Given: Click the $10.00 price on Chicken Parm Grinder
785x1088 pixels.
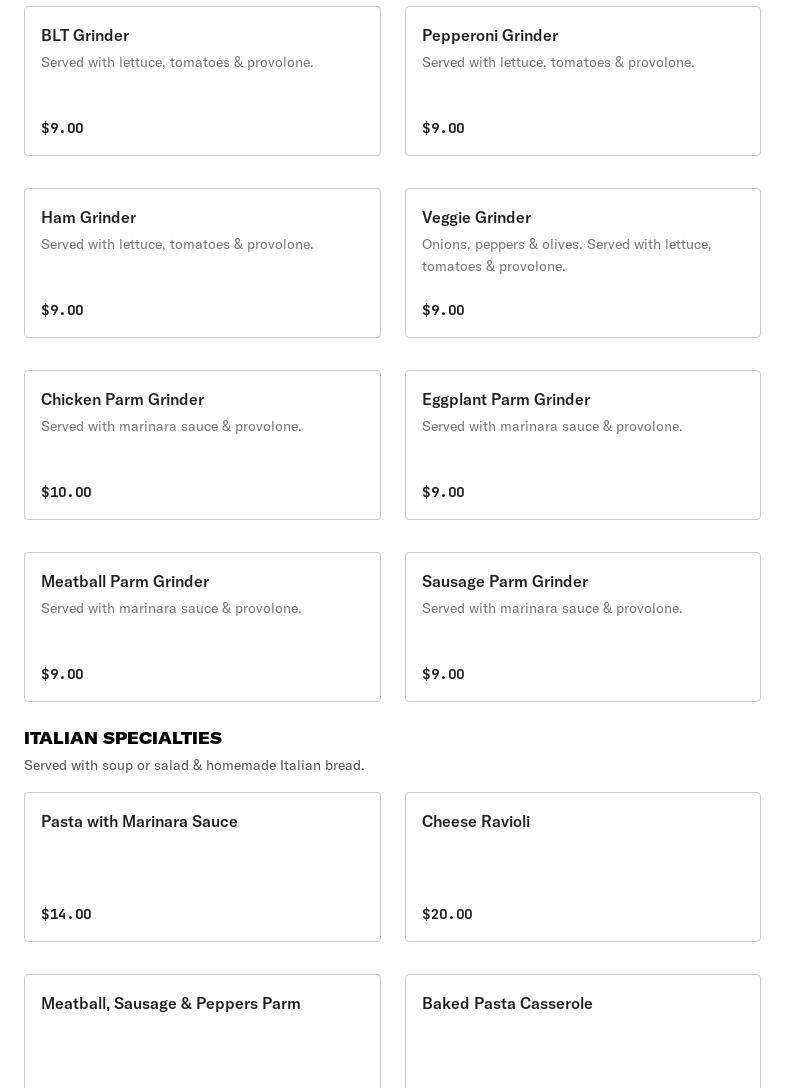Looking at the screenshot, I should coord(66,492).
